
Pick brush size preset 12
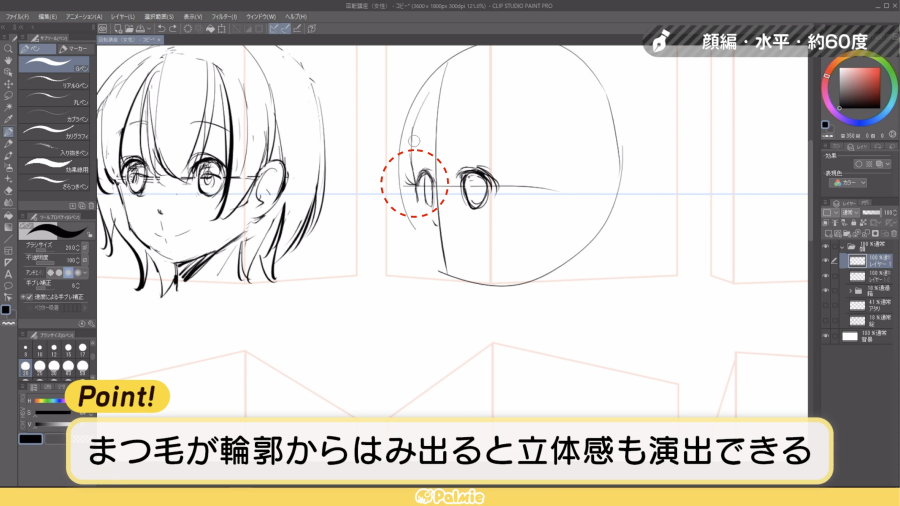click(54, 349)
